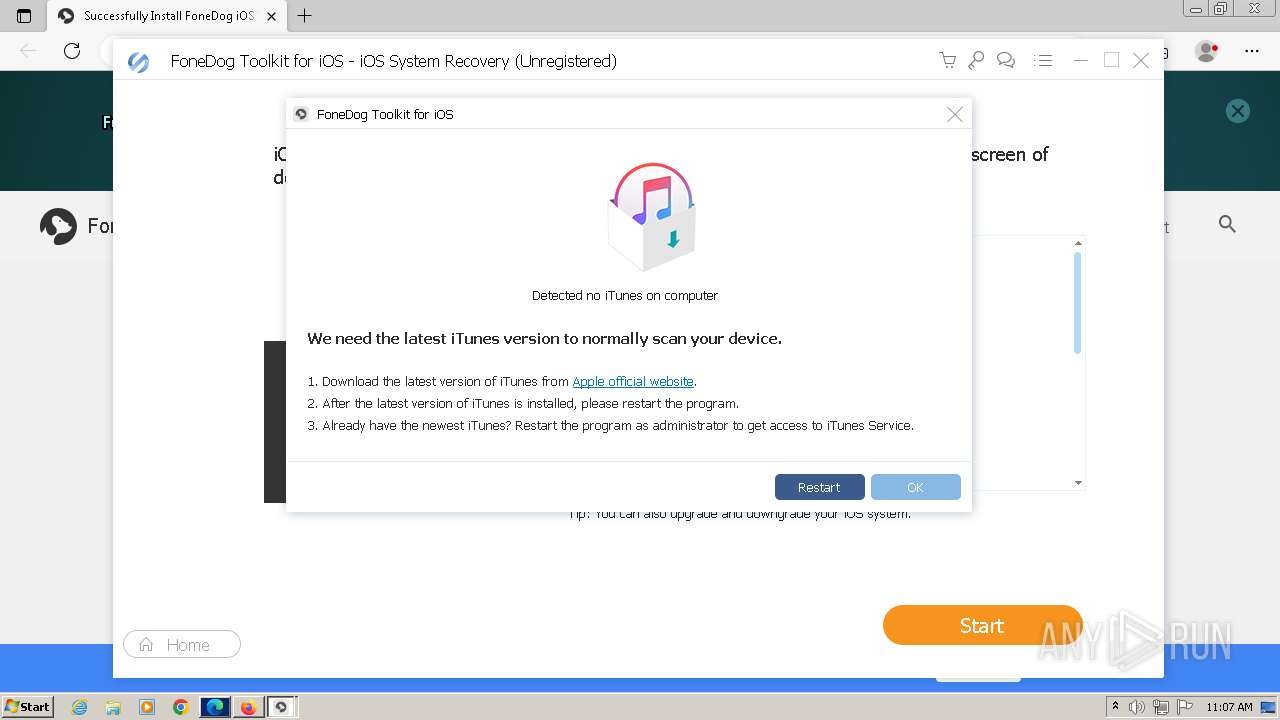The height and width of the screenshot is (720, 1280).
Task: Launch Internet Explorer from taskbar
Action: pyautogui.click(x=80, y=707)
